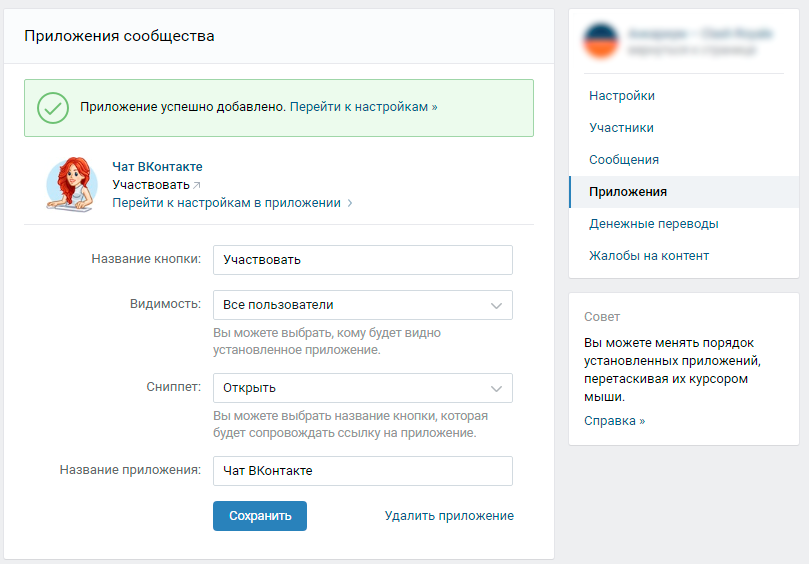Open the Справка » help link

[x=614, y=421]
